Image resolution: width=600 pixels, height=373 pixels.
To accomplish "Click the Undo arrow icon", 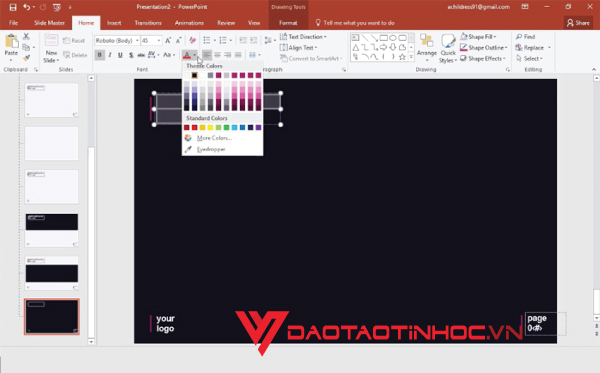I will 26,7.
